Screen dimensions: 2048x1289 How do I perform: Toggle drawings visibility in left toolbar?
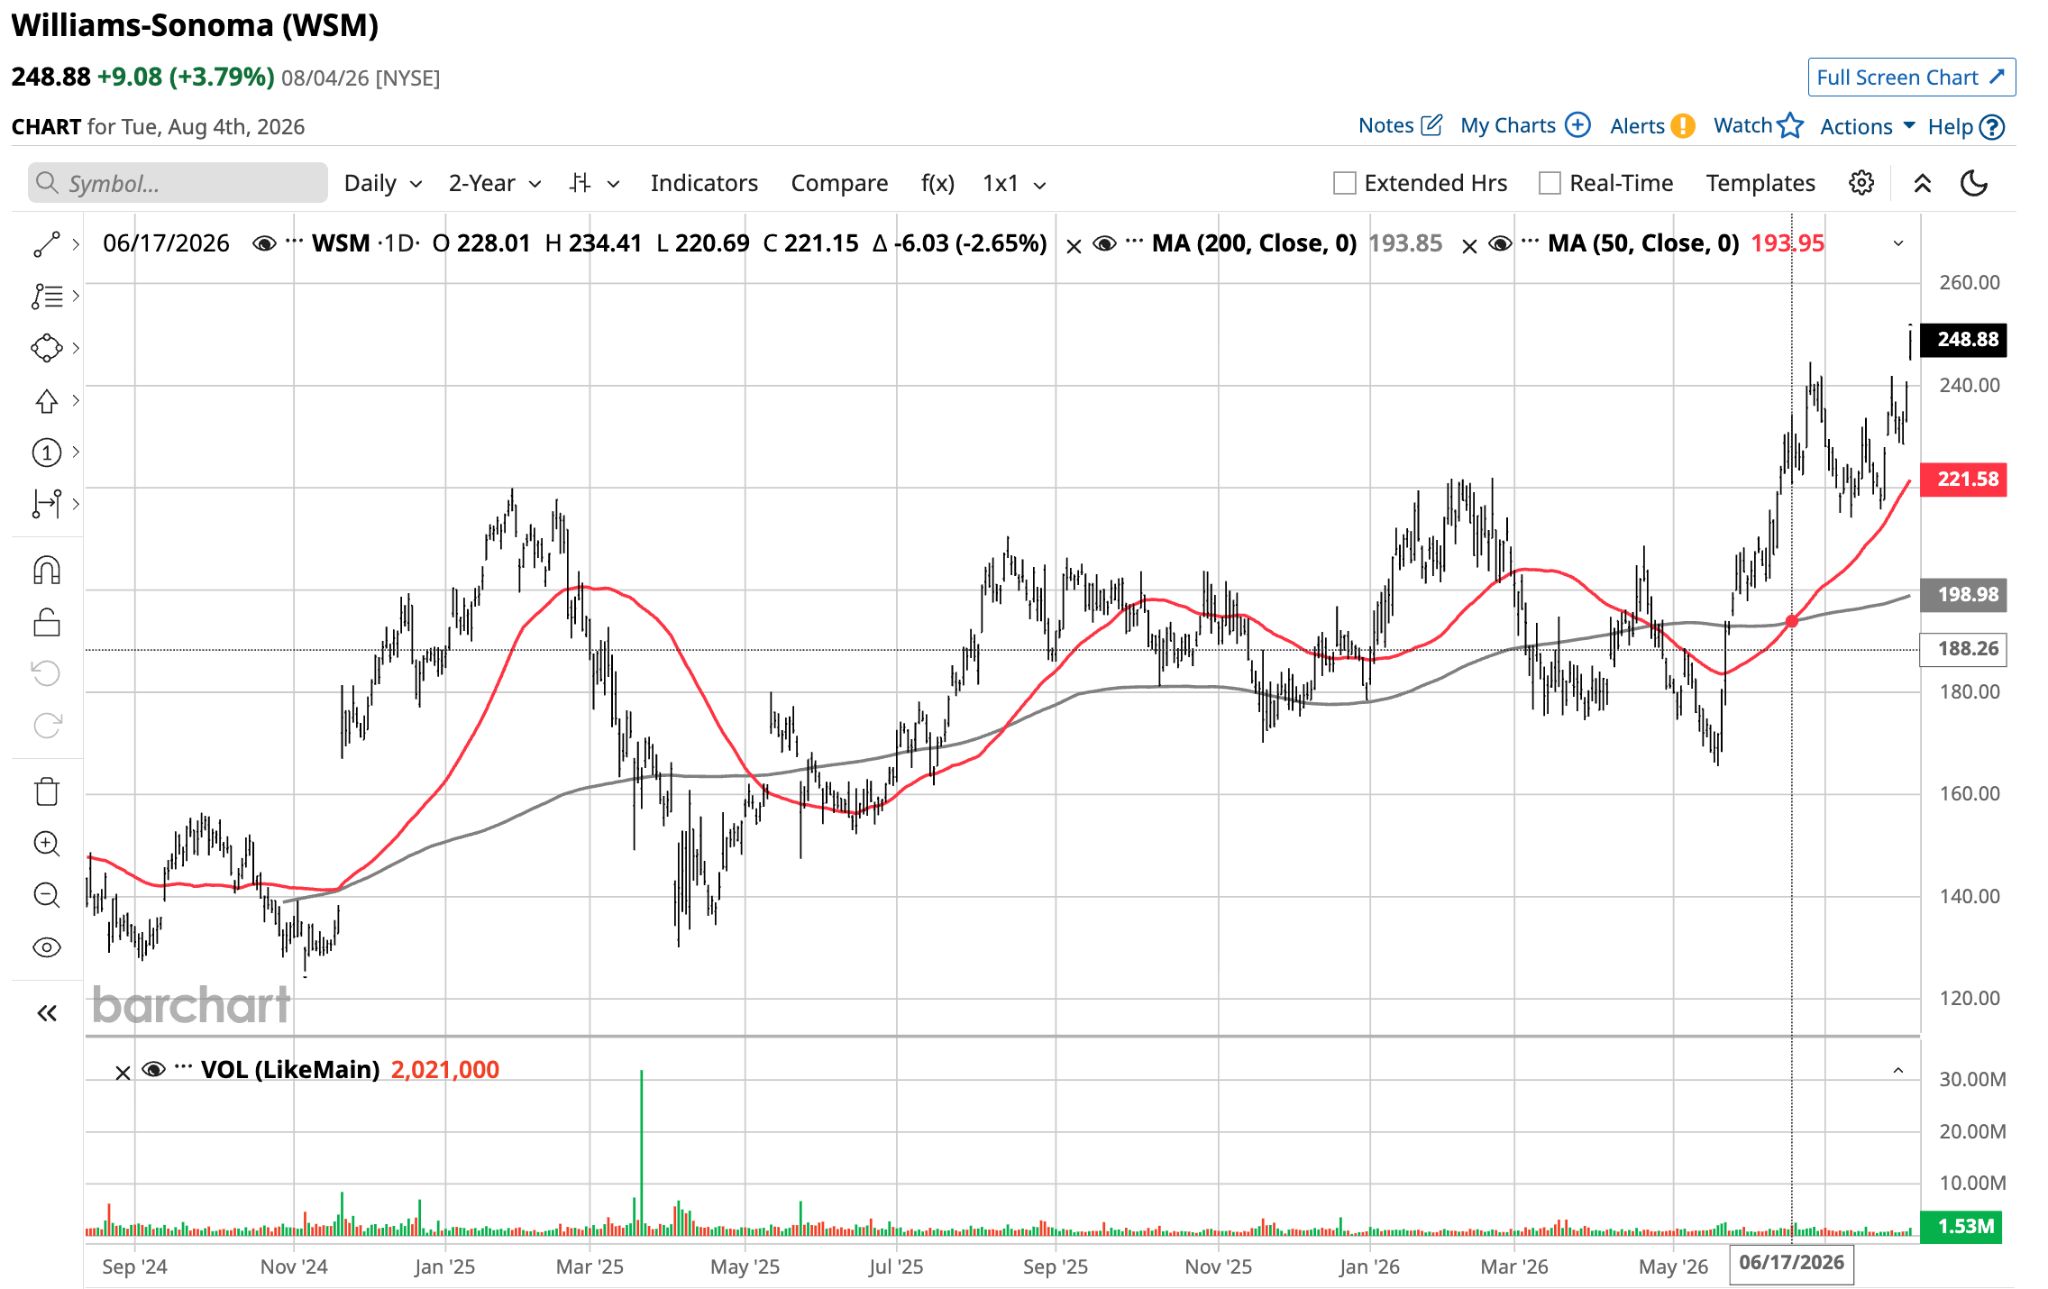pyautogui.click(x=46, y=947)
